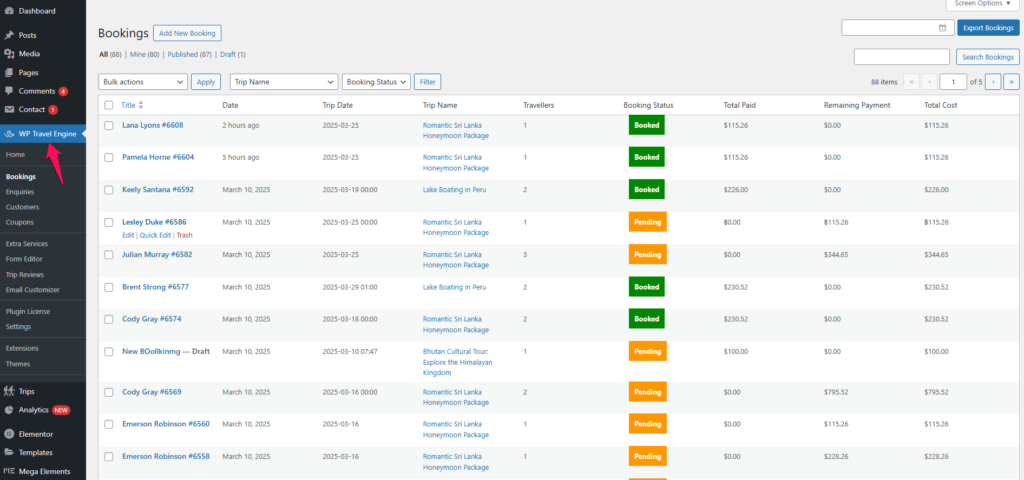Viewport: 1024px width, 480px height.
Task: Click the Export Bookings button
Action: click(988, 28)
